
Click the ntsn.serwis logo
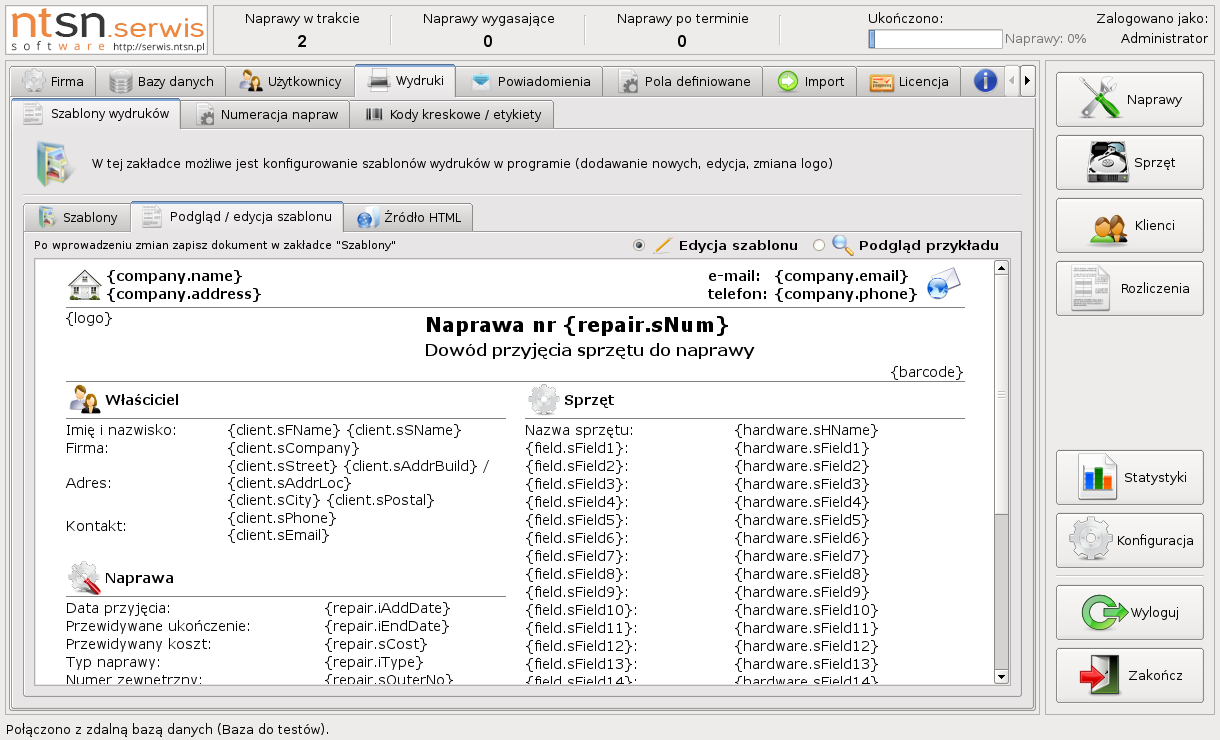(108, 29)
